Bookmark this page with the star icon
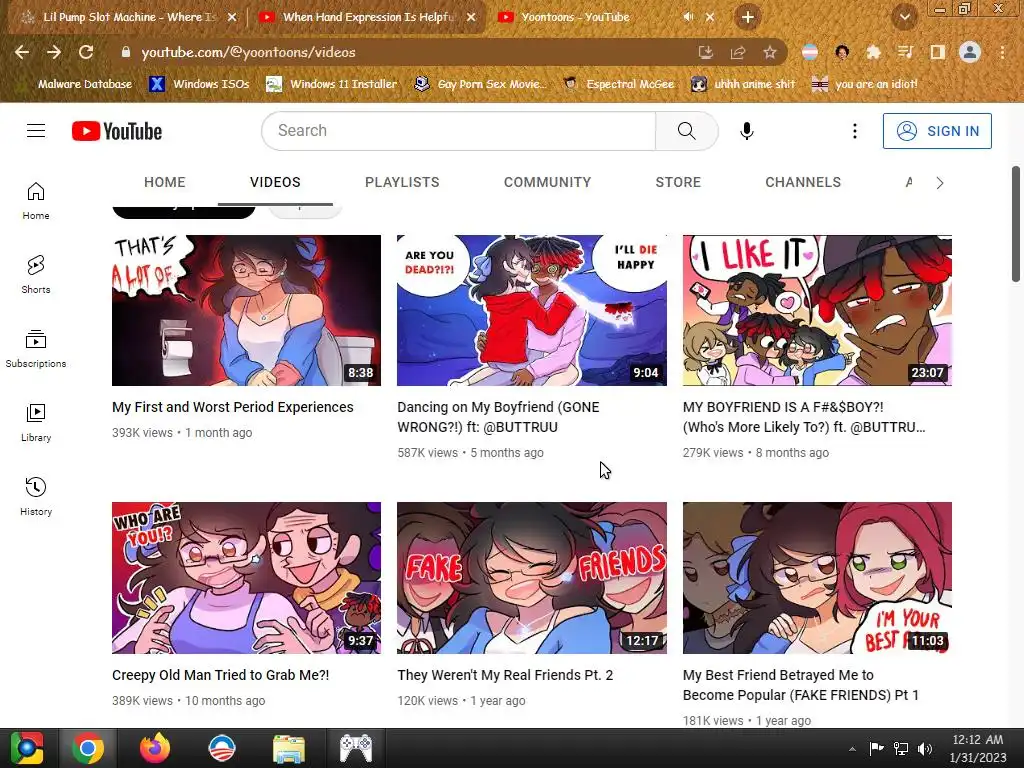The width and height of the screenshot is (1024, 768). 770,52
